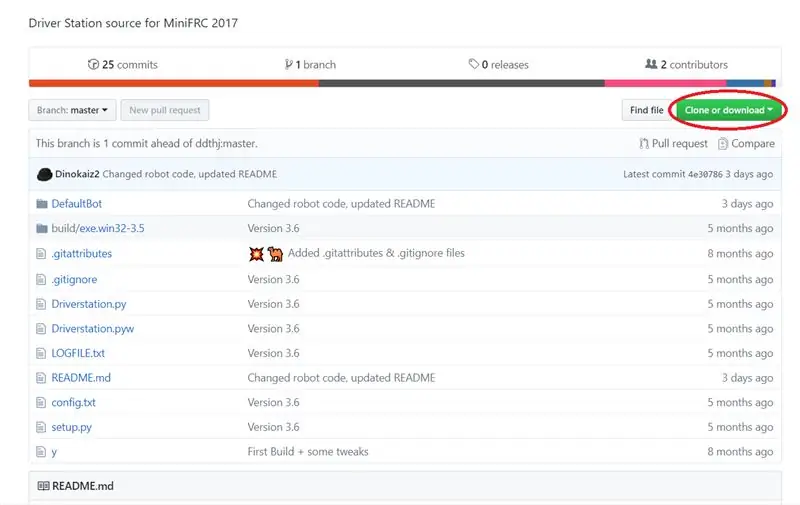The width and height of the screenshot is (800, 505).
Task: Click the branch fork icon
Action: pos(289,64)
